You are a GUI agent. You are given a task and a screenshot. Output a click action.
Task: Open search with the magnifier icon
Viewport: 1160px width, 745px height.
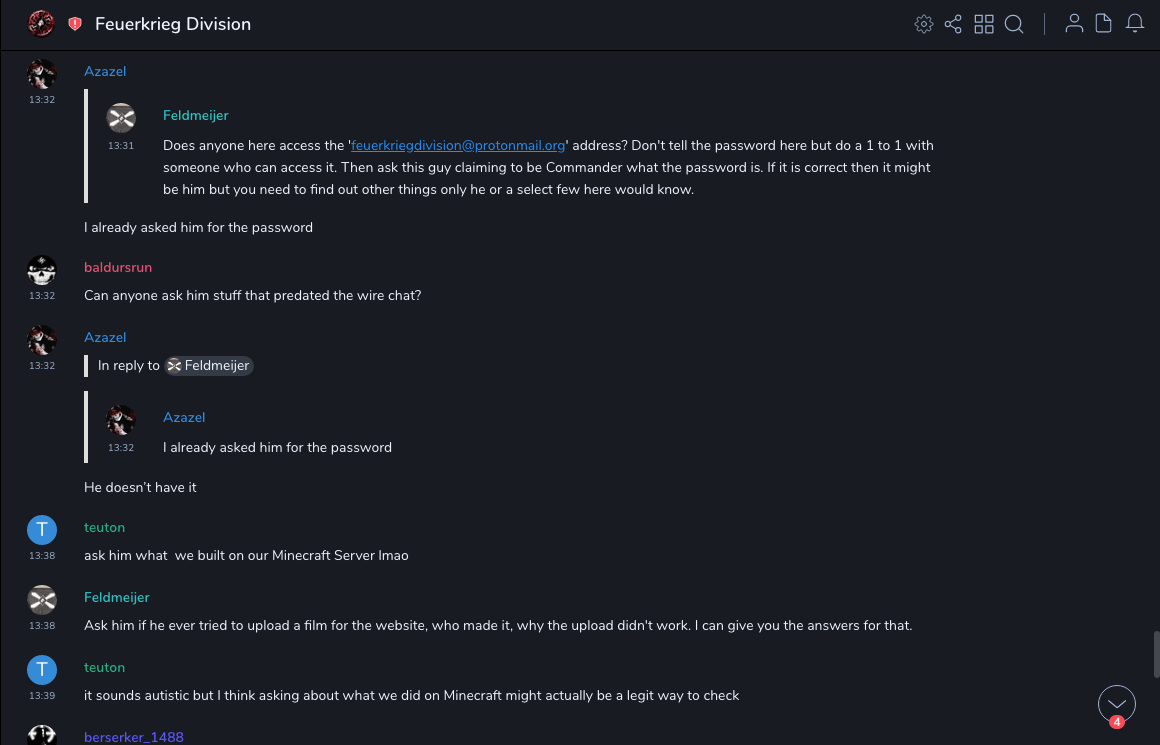click(1014, 24)
